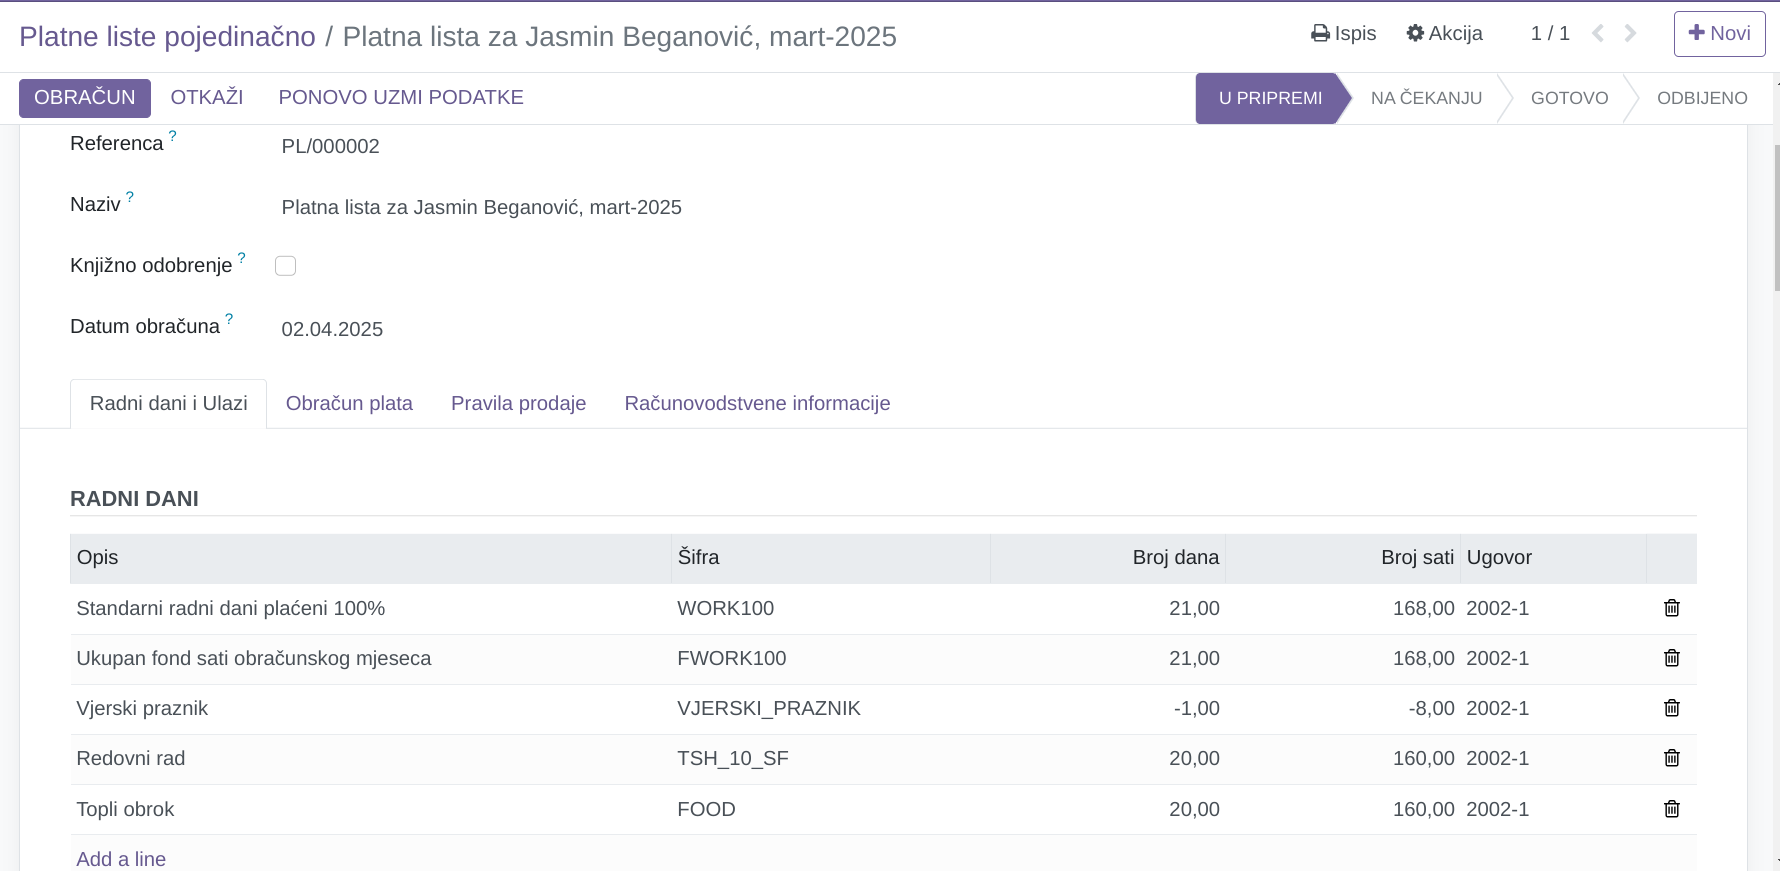Open the Ispis print dropdown
Image resolution: width=1780 pixels, height=871 pixels.
1343,34
